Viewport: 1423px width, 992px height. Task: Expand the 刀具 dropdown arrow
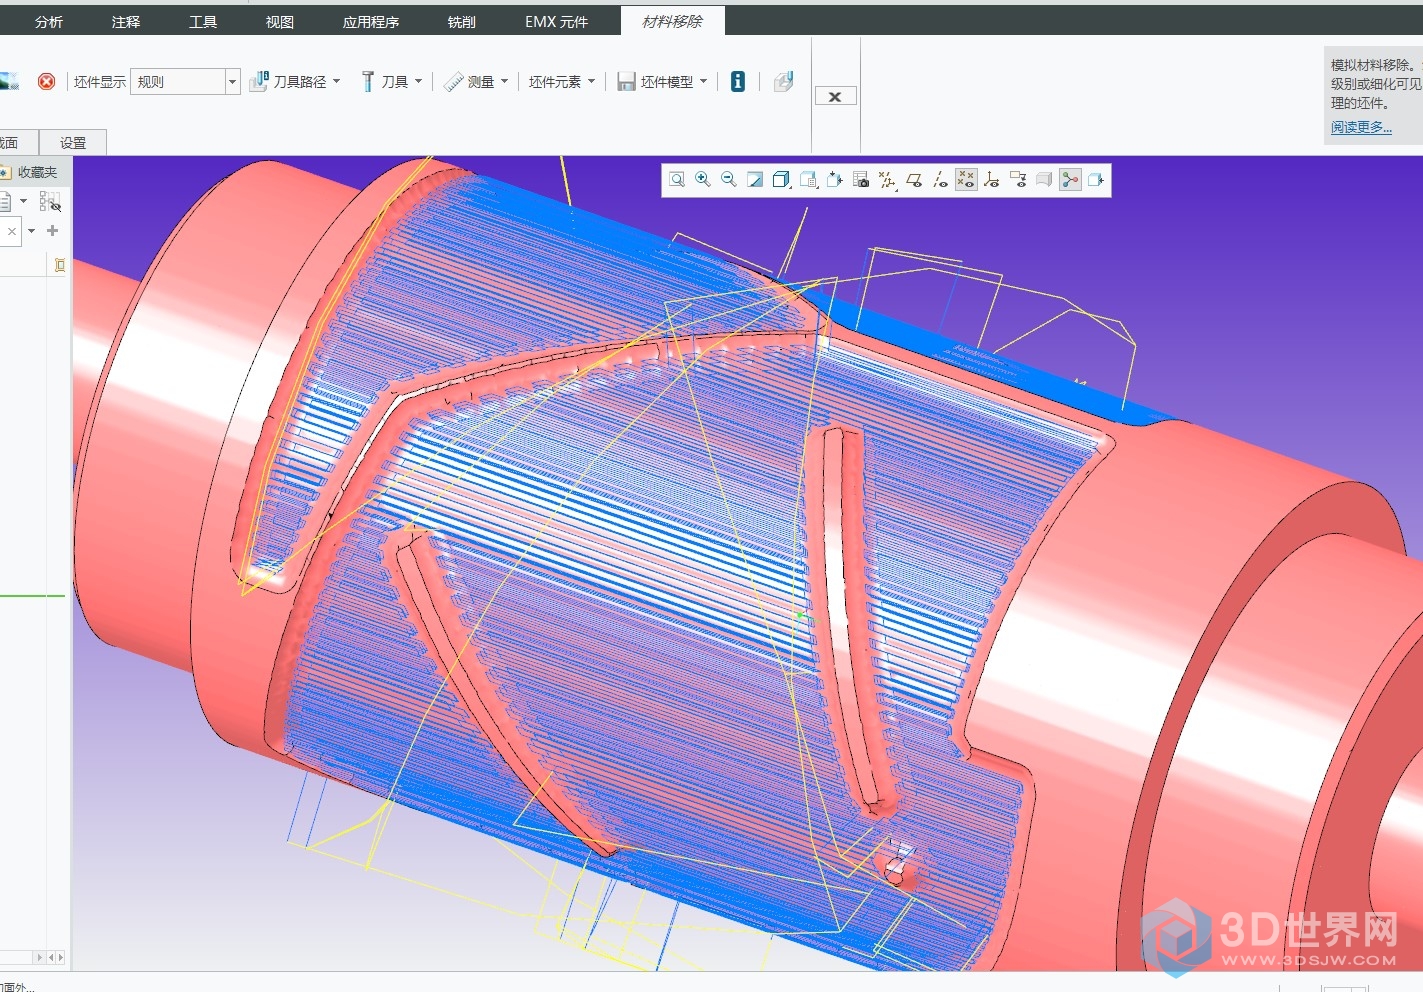click(x=418, y=81)
